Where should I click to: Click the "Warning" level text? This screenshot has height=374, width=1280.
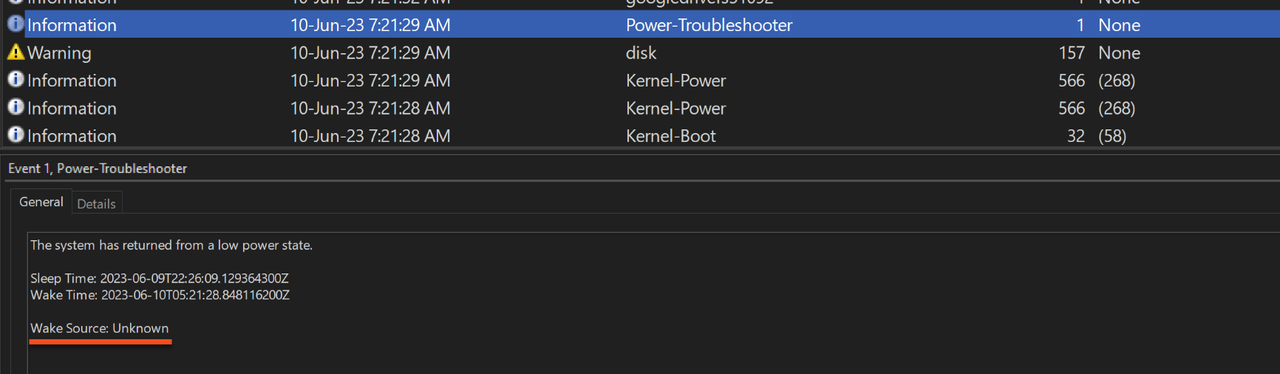(59, 53)
